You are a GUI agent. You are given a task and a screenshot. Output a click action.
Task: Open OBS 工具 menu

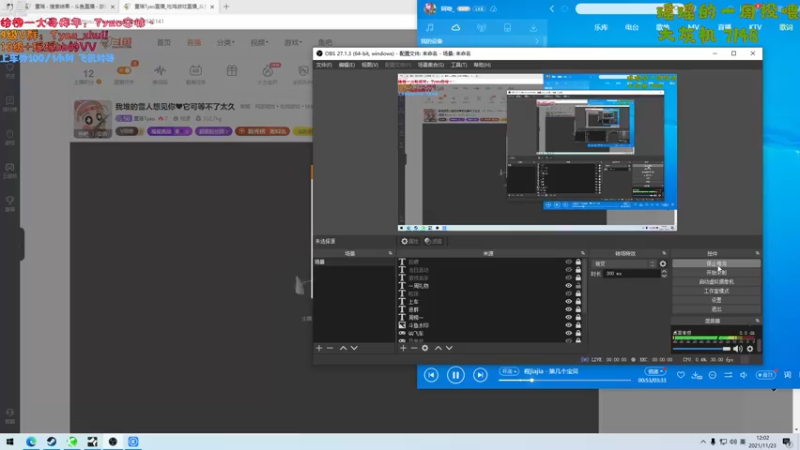(459, 65)
